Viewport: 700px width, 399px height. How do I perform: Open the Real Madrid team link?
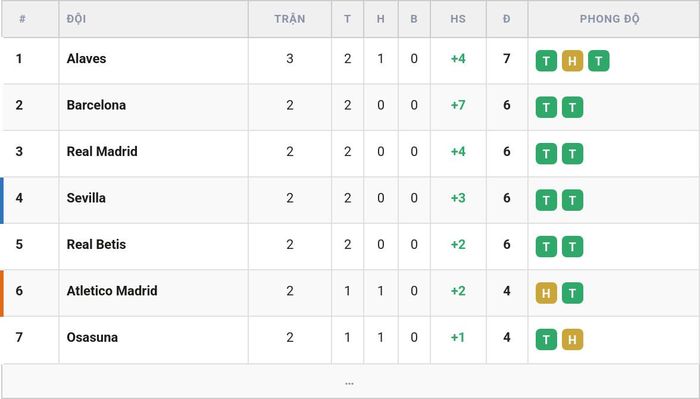(102, 151)
